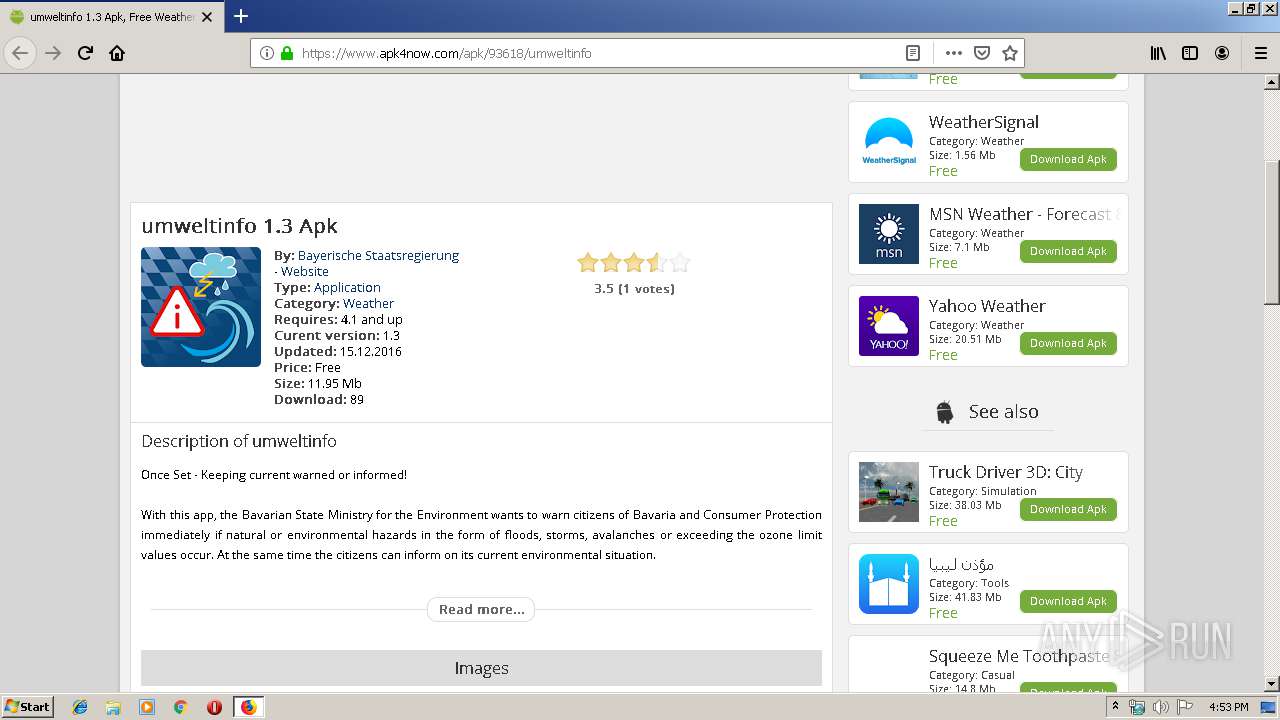Viewport: 1280px width, 720px height.
Task: Show hidden system tray icons
Action: point(1115,707)
